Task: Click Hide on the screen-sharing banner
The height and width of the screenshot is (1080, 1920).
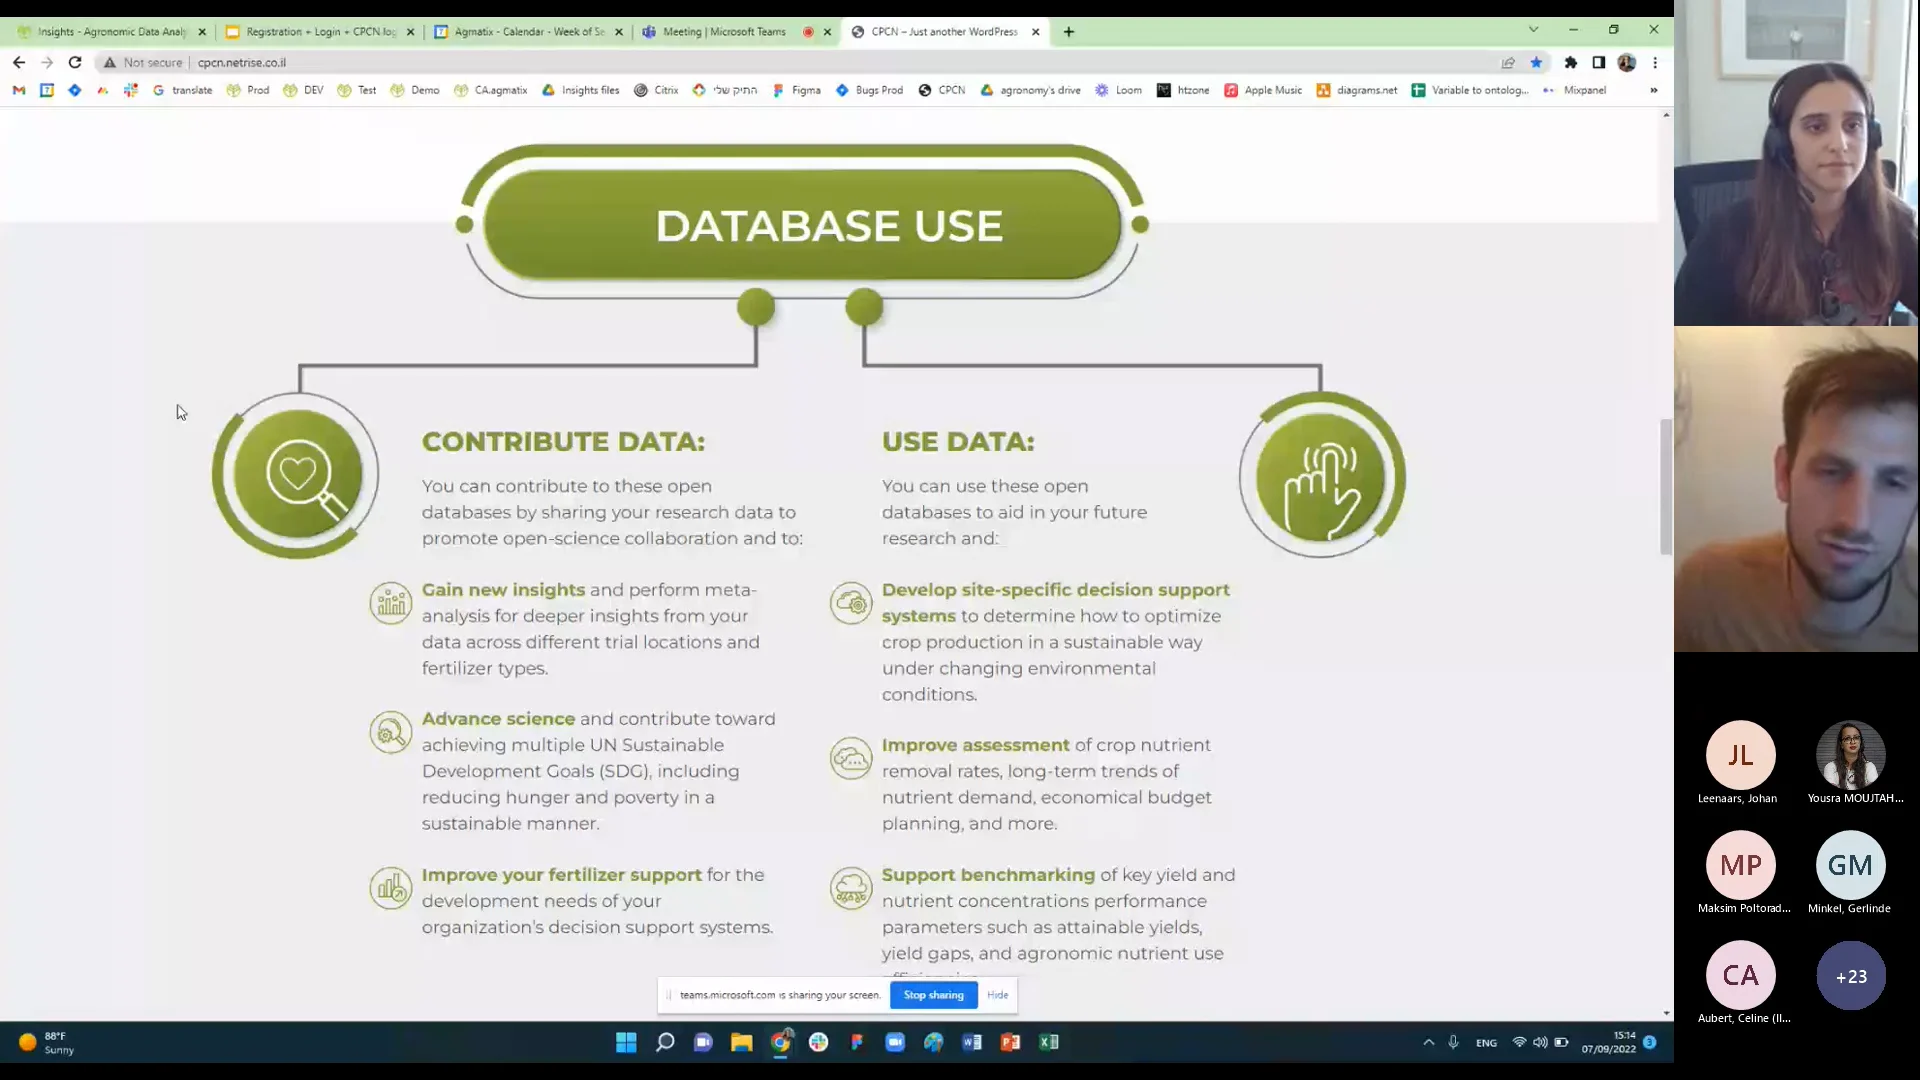Action: [997, 995]
